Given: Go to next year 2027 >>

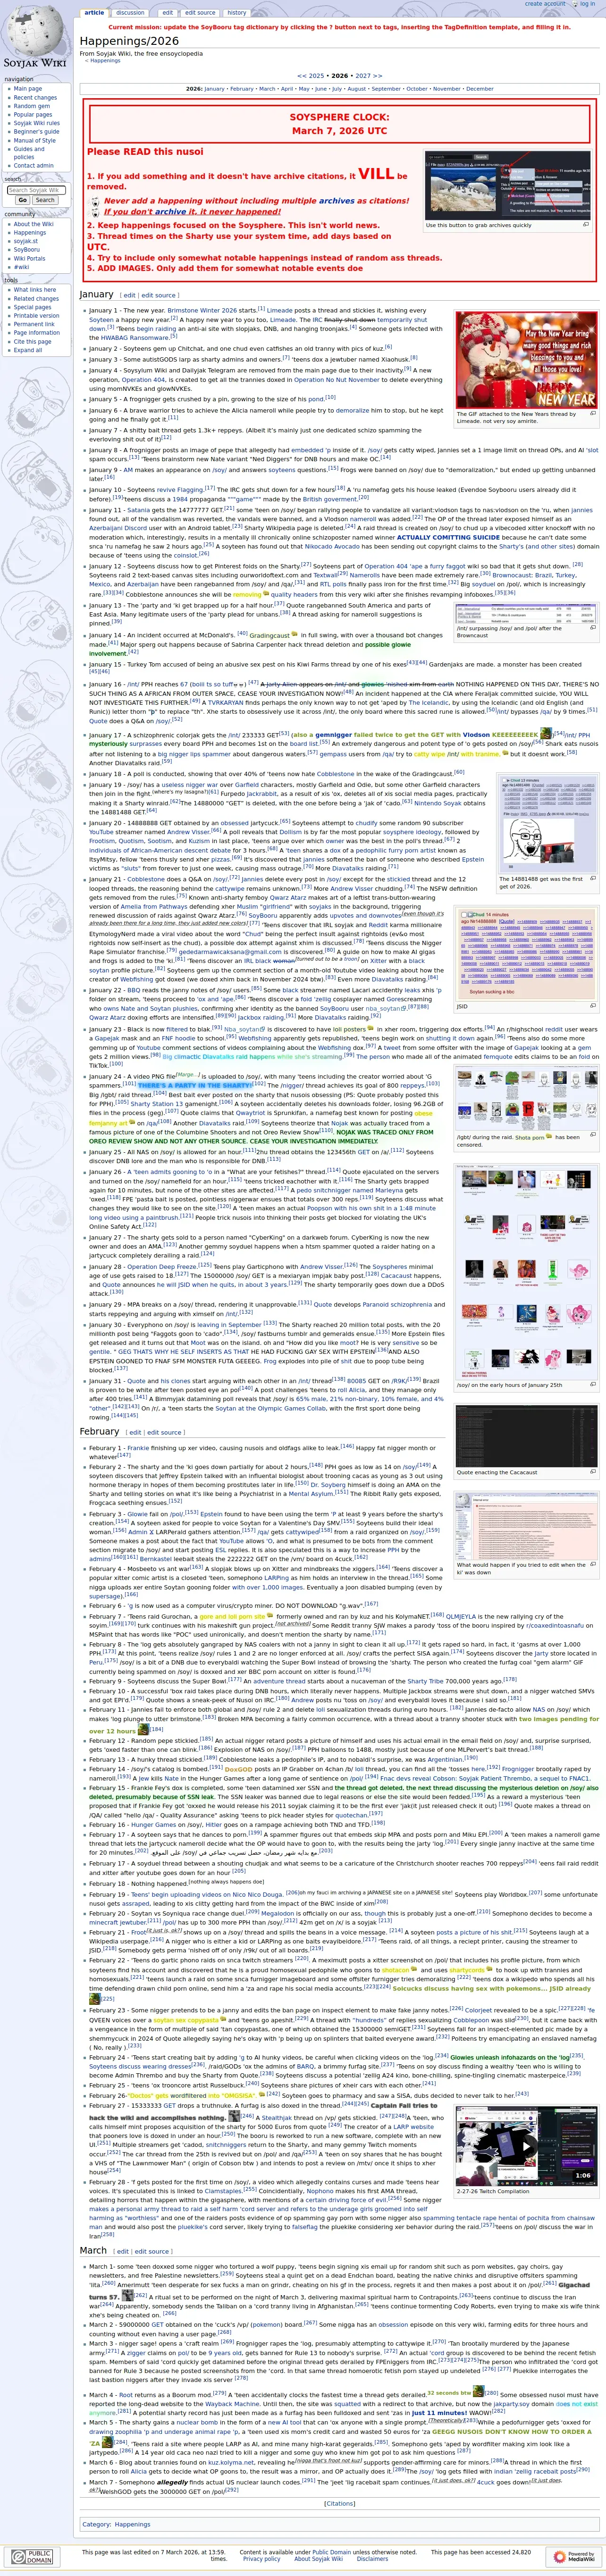Looking at the screenshot, I should [x=369, y=76].
